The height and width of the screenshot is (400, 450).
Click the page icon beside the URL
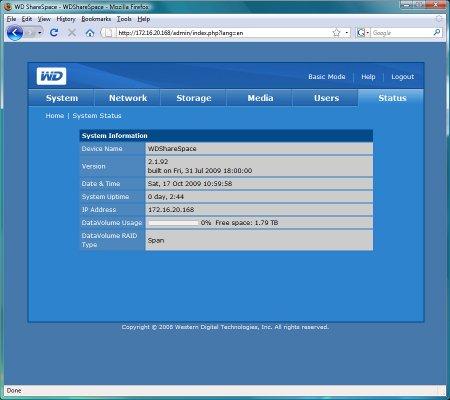coord(108,33)
